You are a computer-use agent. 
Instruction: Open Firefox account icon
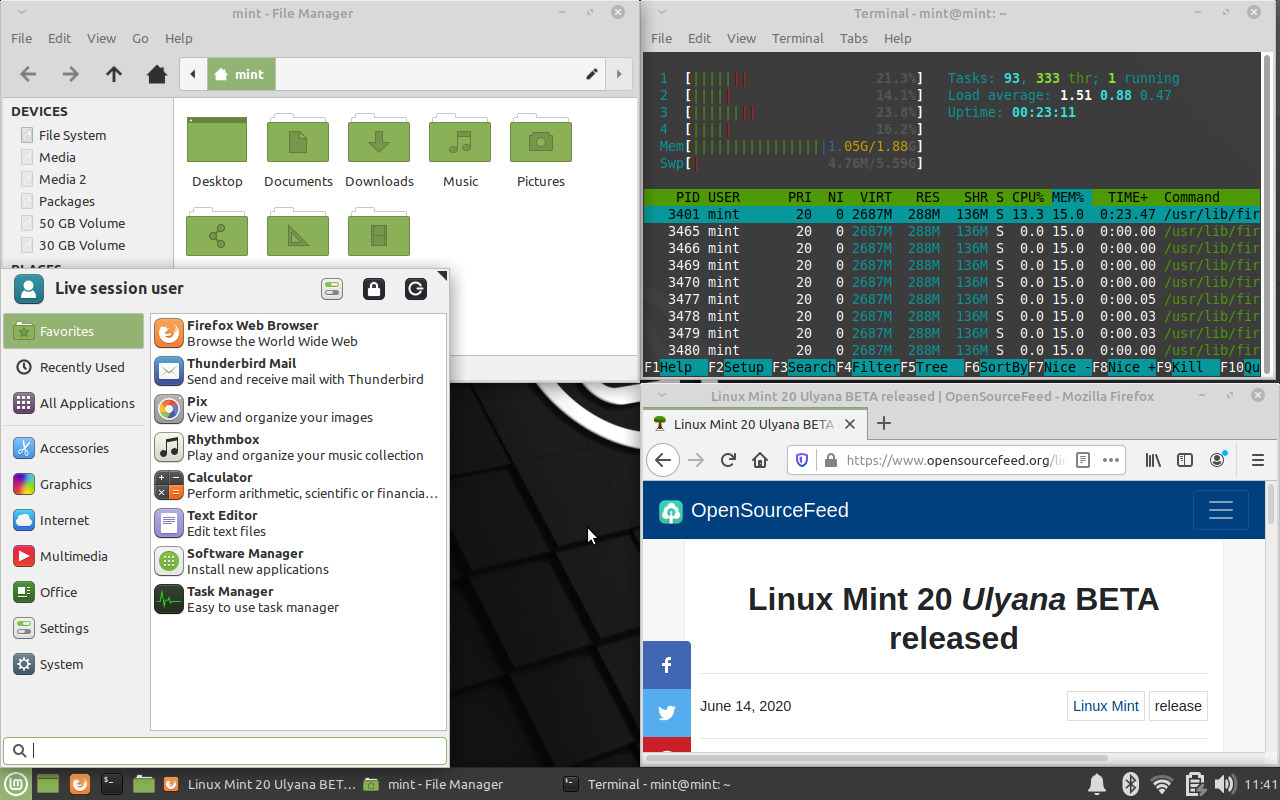tap(1218, 460)
